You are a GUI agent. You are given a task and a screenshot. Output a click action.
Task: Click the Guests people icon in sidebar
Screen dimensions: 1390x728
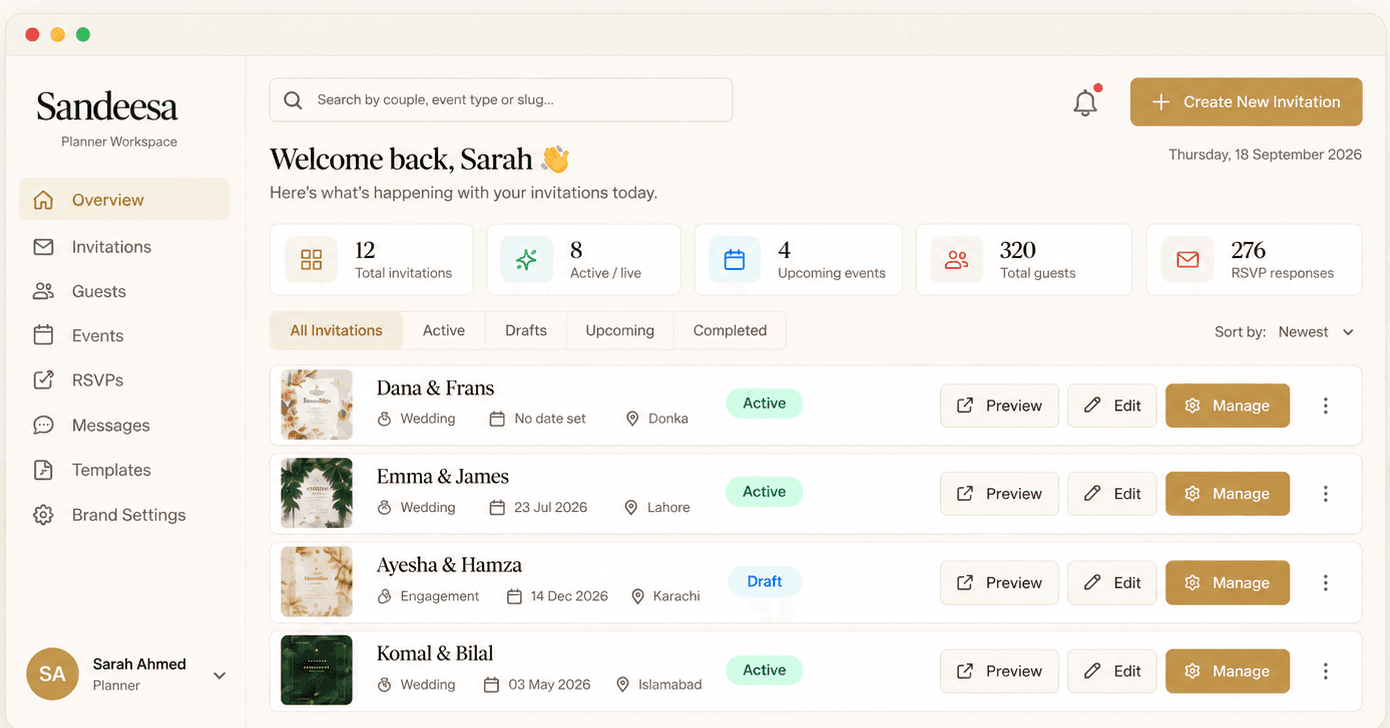[43, 291]
